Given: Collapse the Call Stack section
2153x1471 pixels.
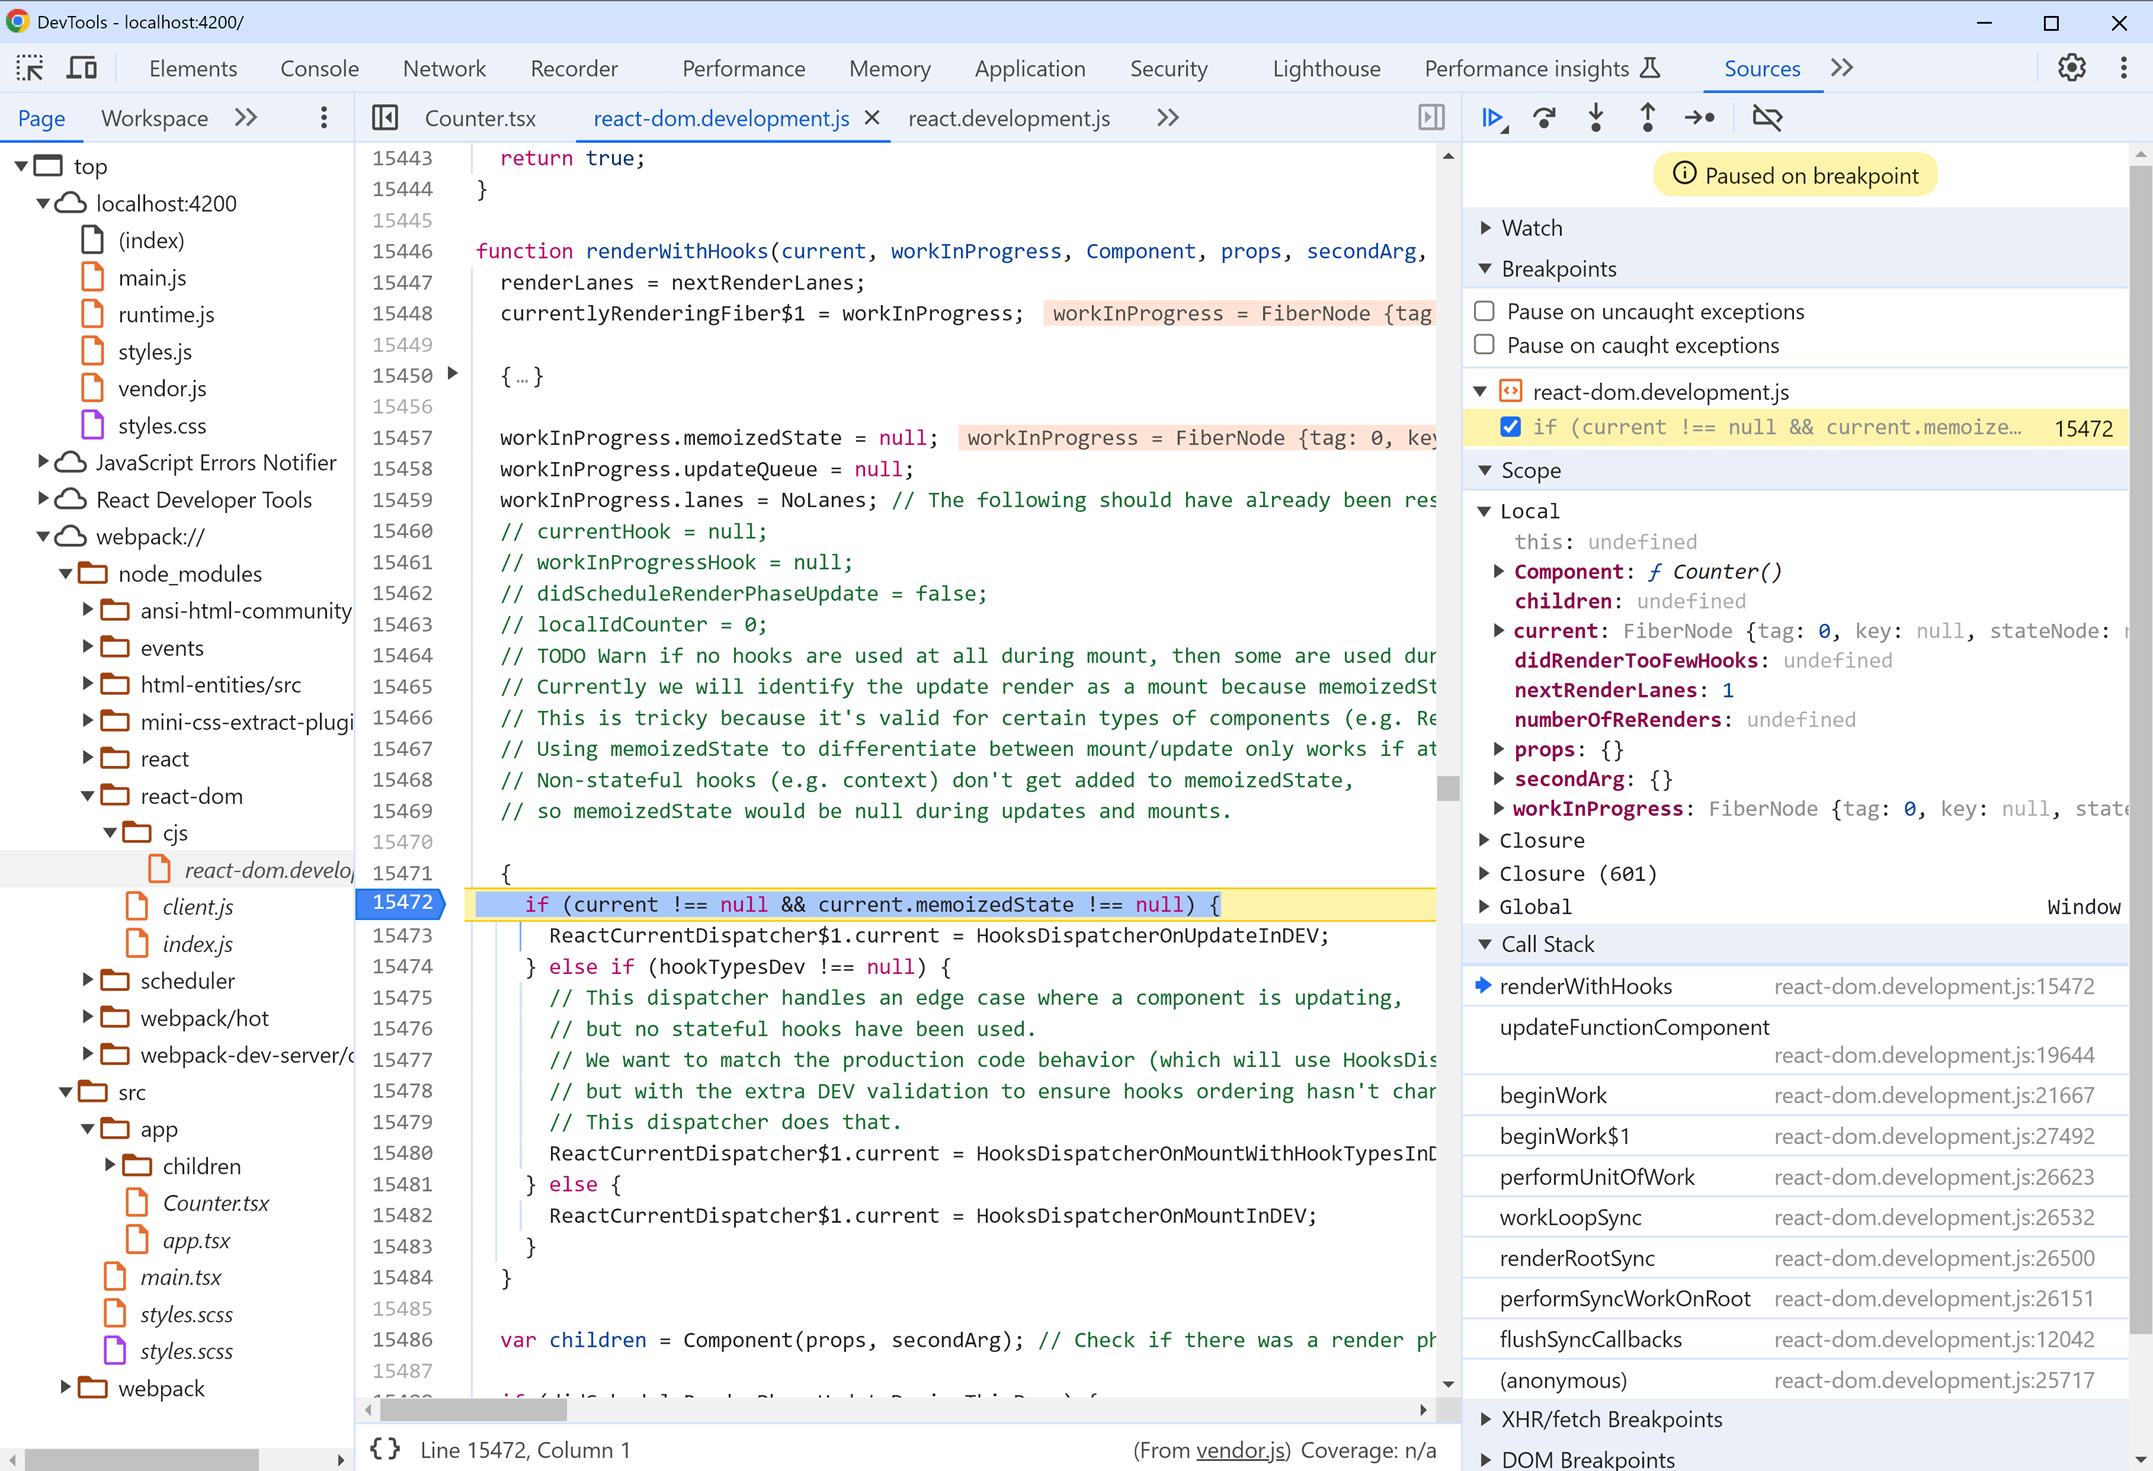Looking at the screenshot, I should click(1486, 944).
